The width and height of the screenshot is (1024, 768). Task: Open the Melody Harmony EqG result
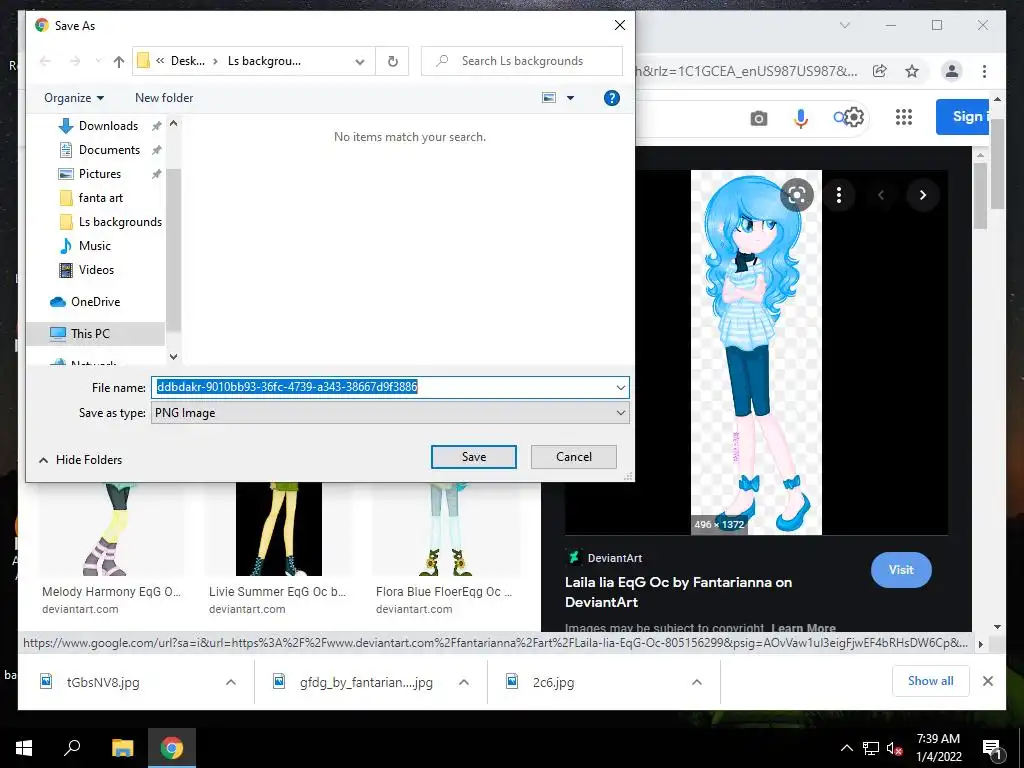pos(111,592)
